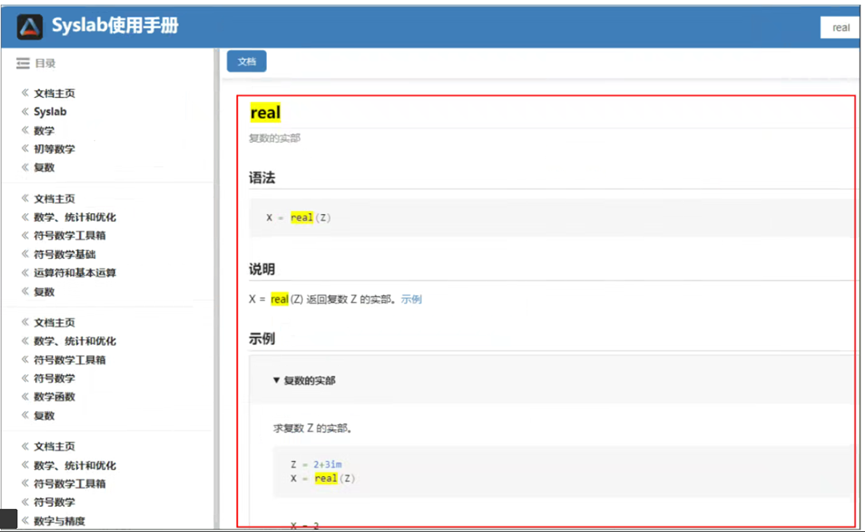The height and width of the screenshot is (532, 865).
Task: Open the Syslab entry in the sidebar
Action: 50,111
